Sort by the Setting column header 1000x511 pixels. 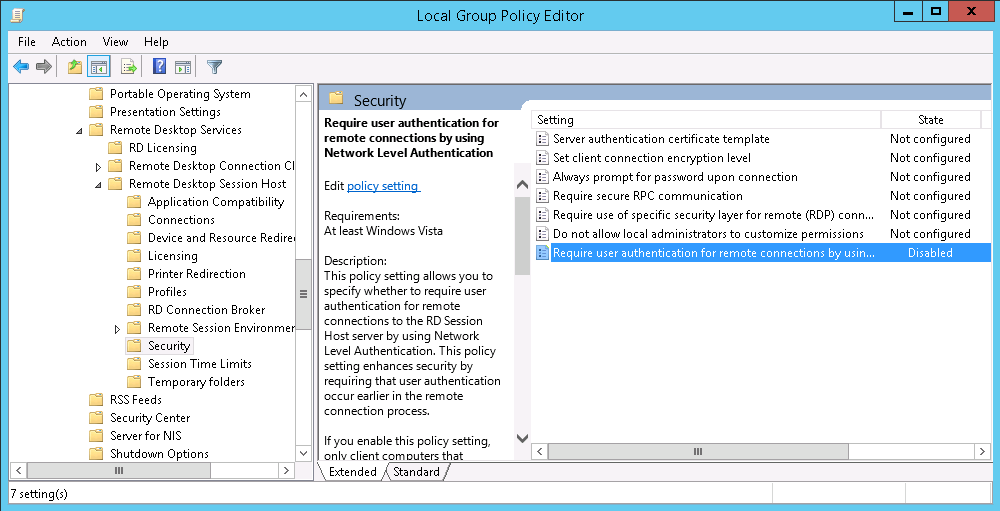[x=706, y=120]
